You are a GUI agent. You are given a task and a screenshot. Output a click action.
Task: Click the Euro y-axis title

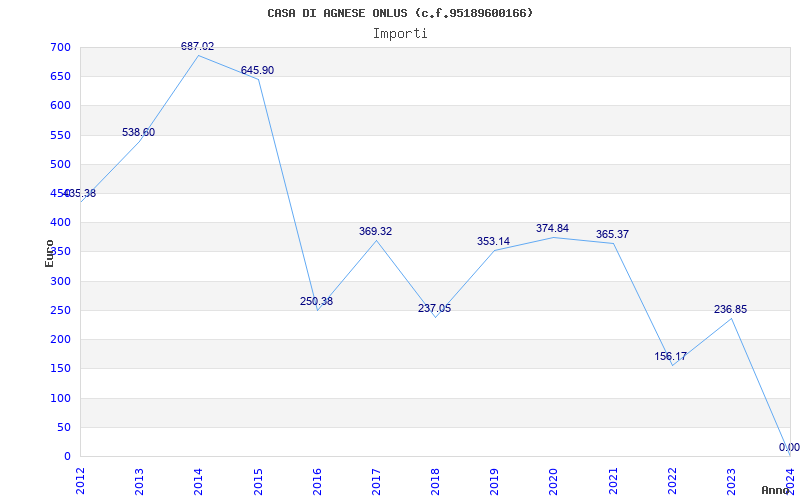click(x=49, y=253)
